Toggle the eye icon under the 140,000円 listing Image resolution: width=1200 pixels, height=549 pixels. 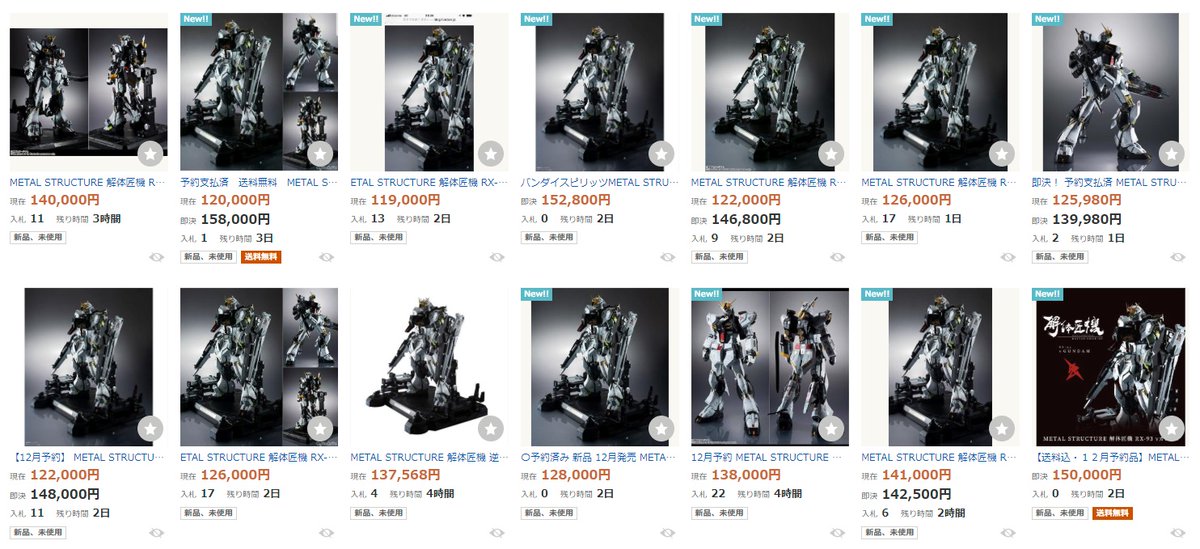pyautogui.click(x=156, y=257)
